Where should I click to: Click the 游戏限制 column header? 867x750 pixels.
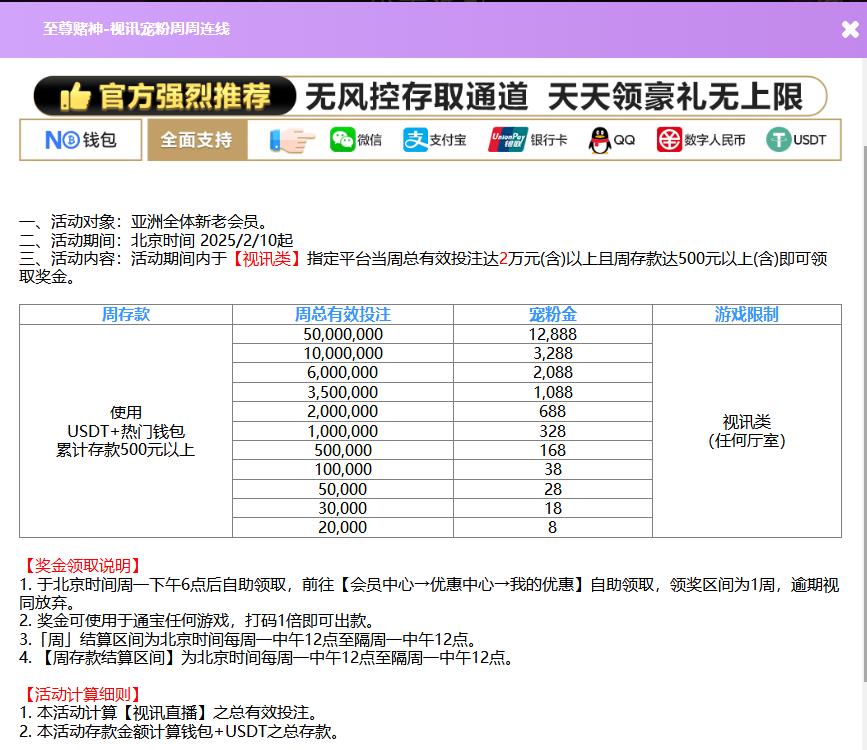point(746,314)
